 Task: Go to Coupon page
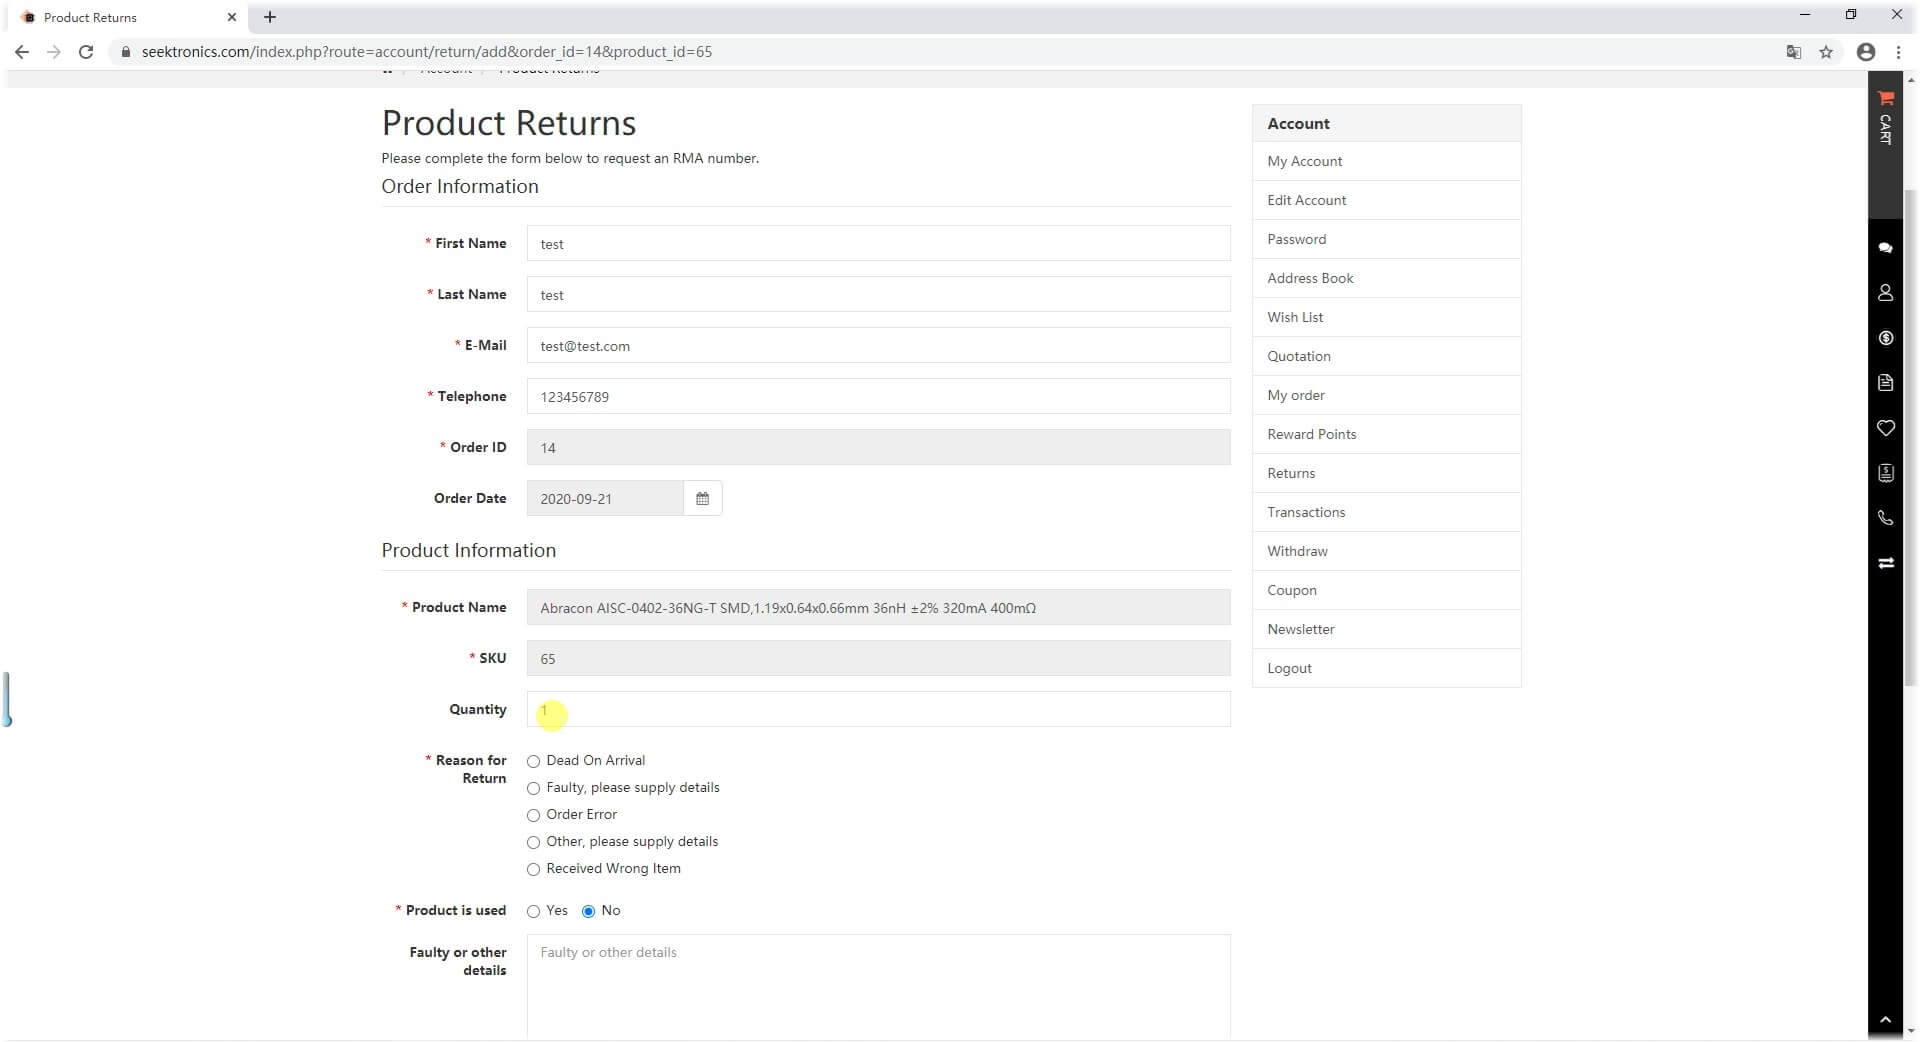click(x=1386, y=590)
